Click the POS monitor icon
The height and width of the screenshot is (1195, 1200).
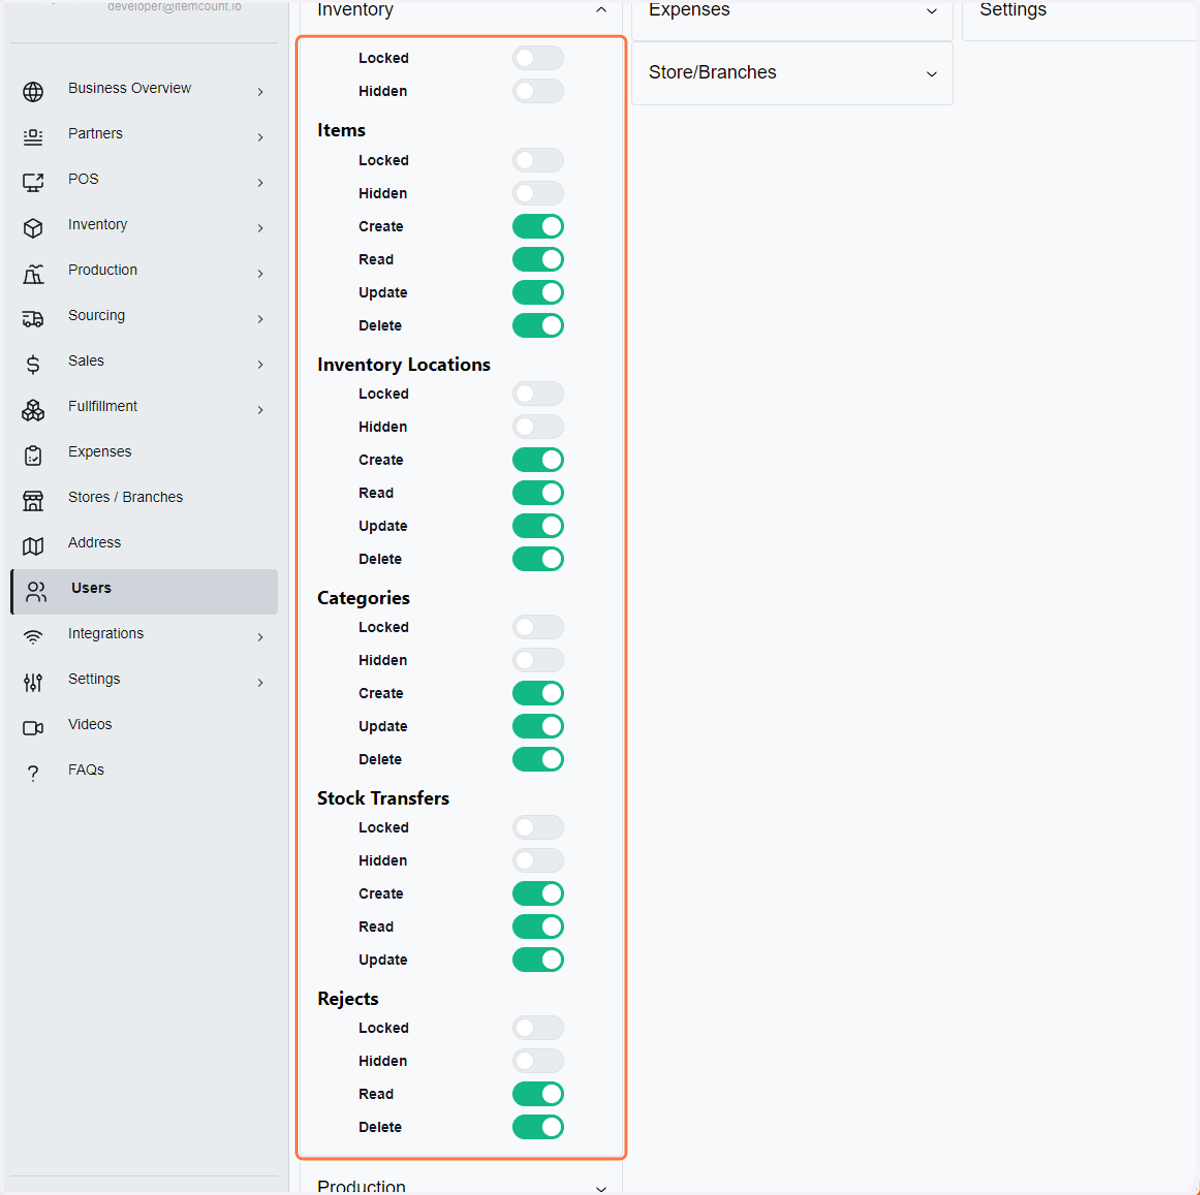tap(33, 183)
